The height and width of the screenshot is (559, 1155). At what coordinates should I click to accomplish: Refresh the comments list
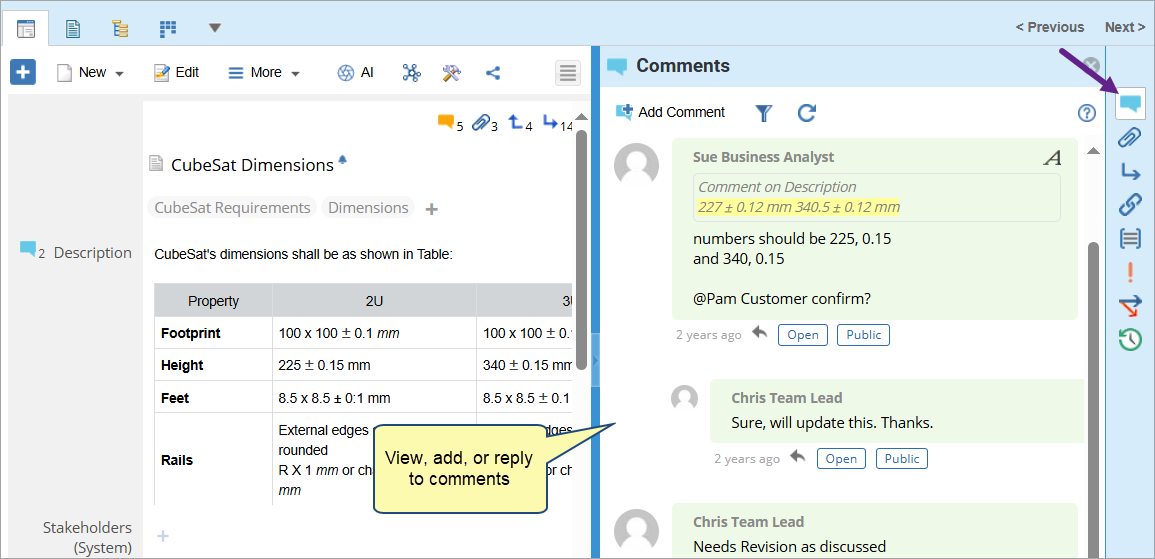[807, 113]
